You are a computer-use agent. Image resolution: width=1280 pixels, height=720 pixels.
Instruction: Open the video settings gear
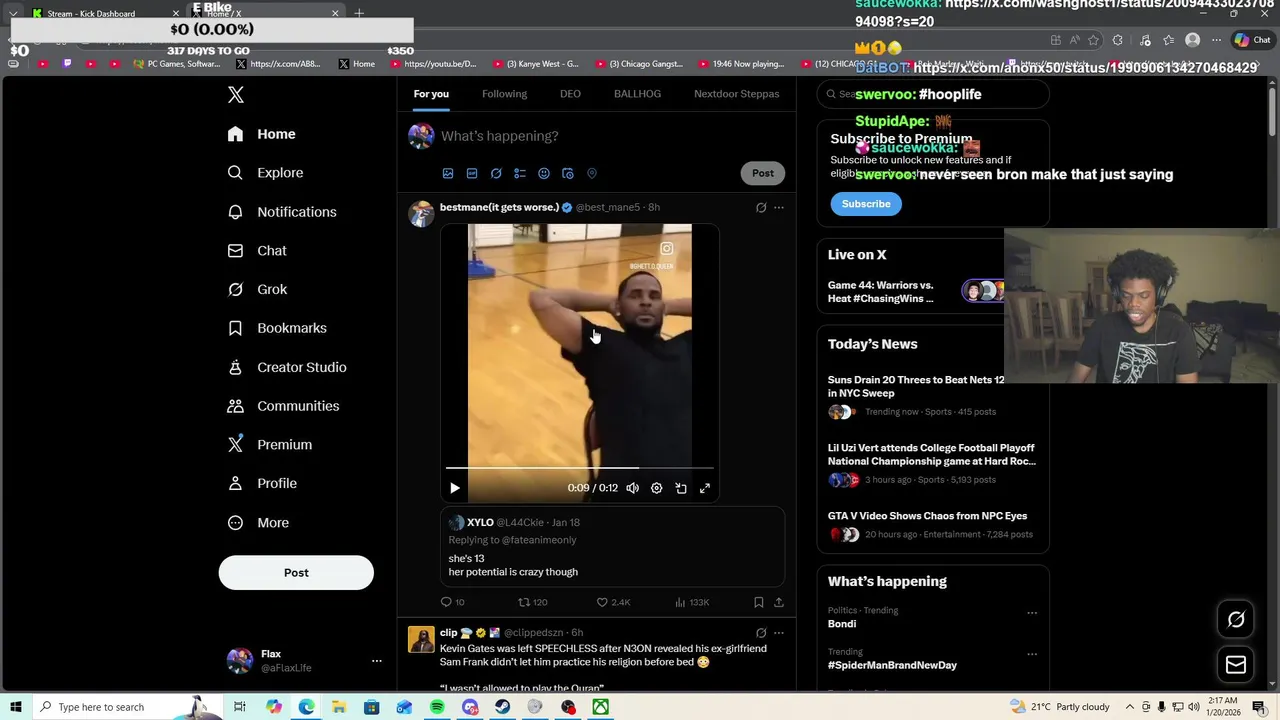click(x=657, y=488)
